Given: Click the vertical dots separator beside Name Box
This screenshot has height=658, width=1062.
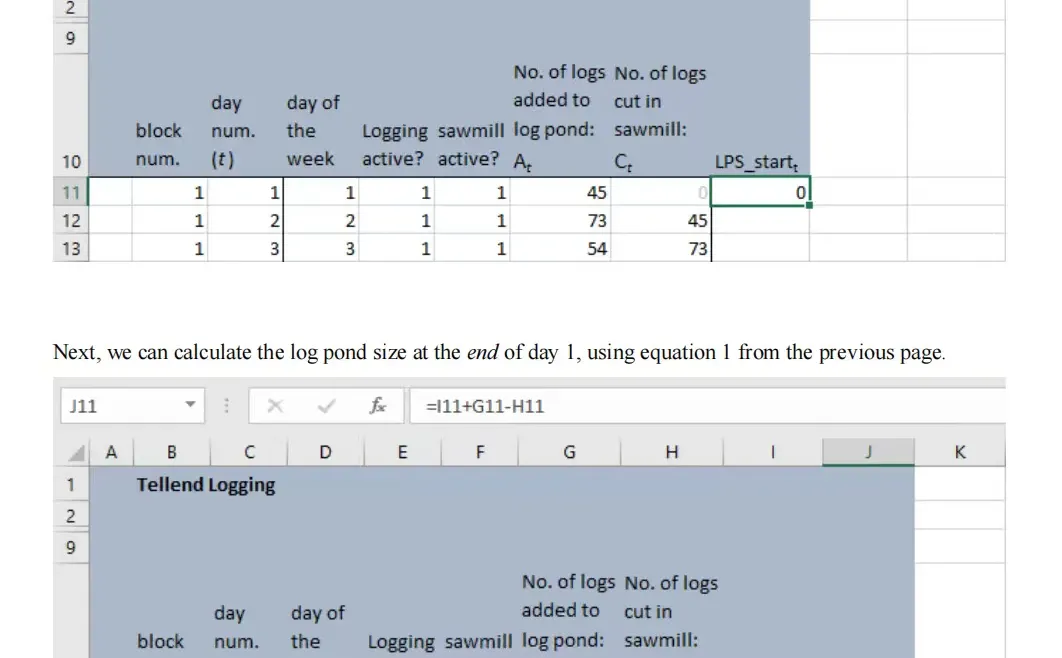Looking at the screenshot, I should (226, 405).
